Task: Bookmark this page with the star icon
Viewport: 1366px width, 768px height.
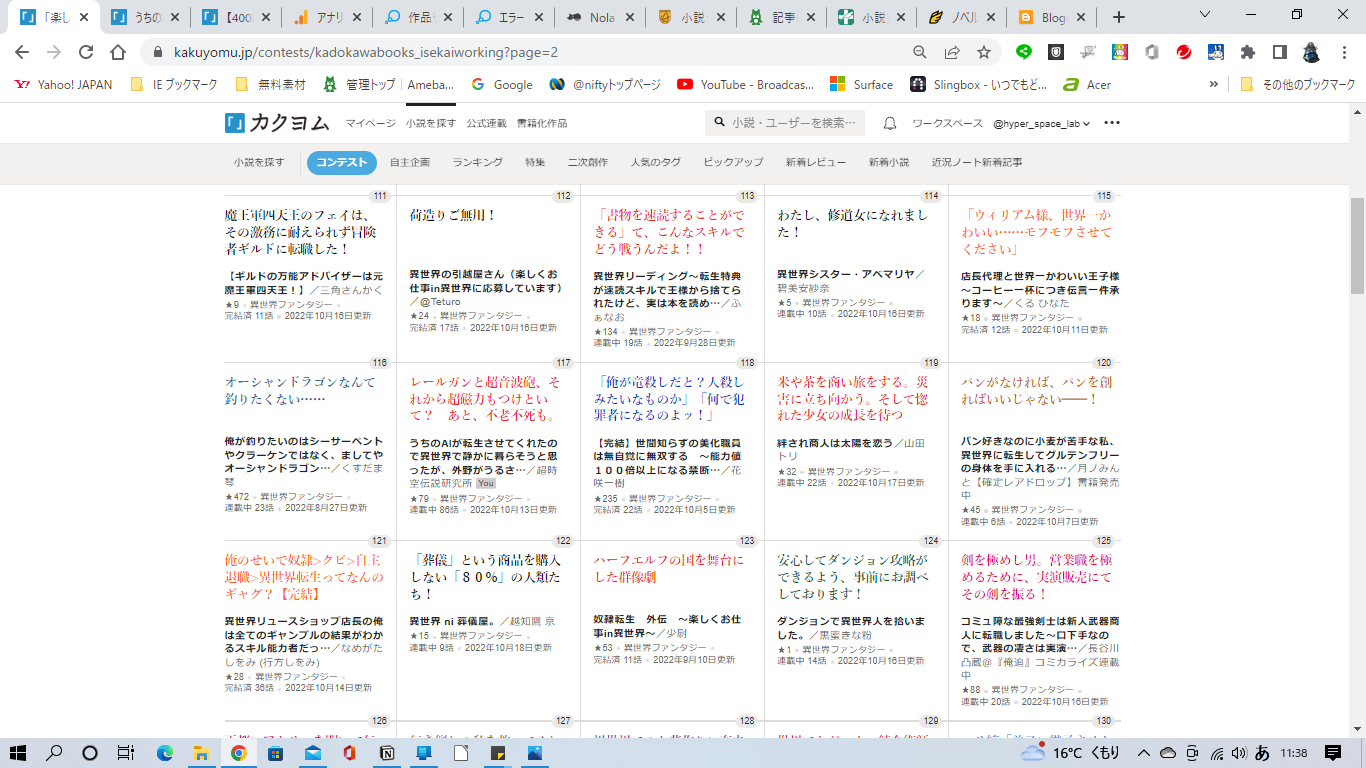Action: pyautogui.click(x=984, y=52)
